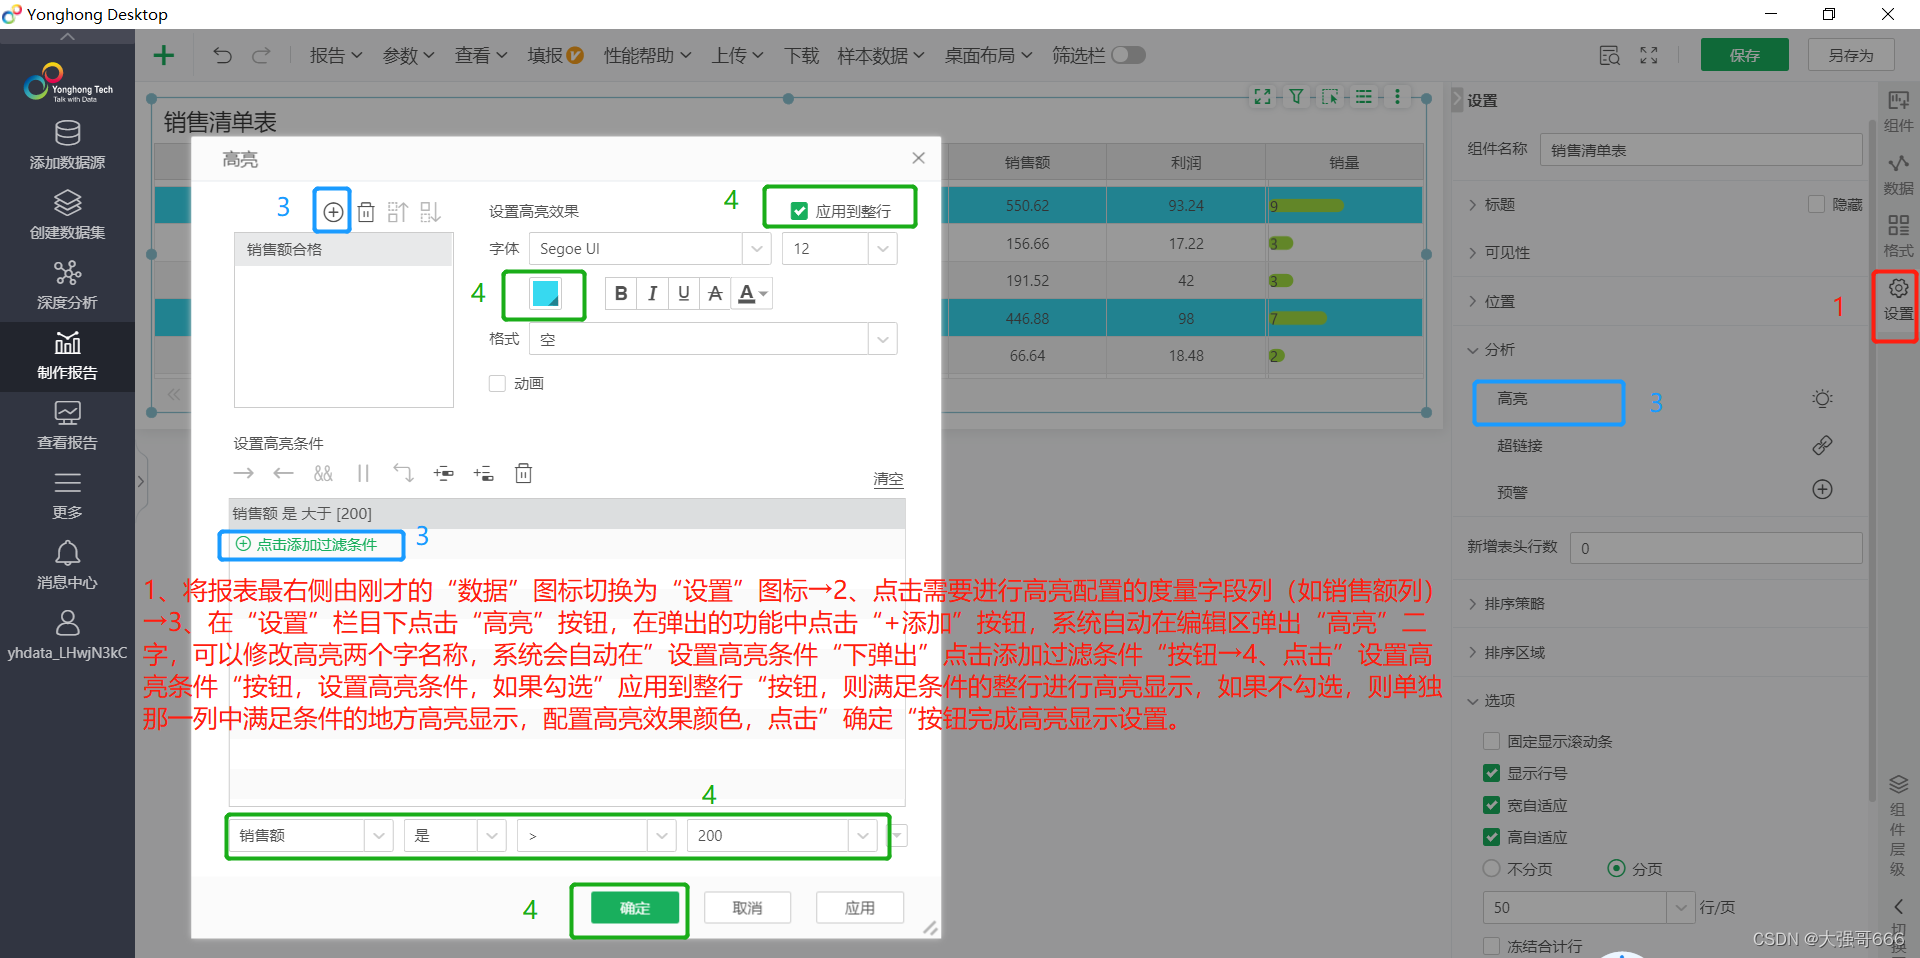Select the 不分页 radio button
This screenshot has height=958, width=1920.
[x=1491, y=868]
